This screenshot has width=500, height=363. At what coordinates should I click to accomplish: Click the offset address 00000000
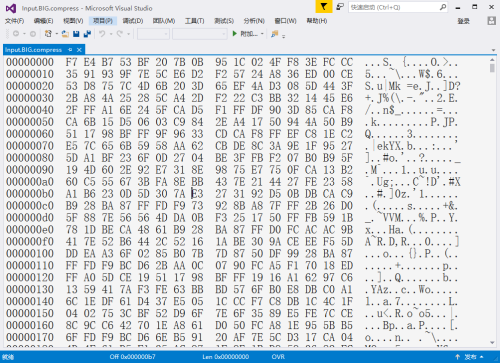pos(30,62)
